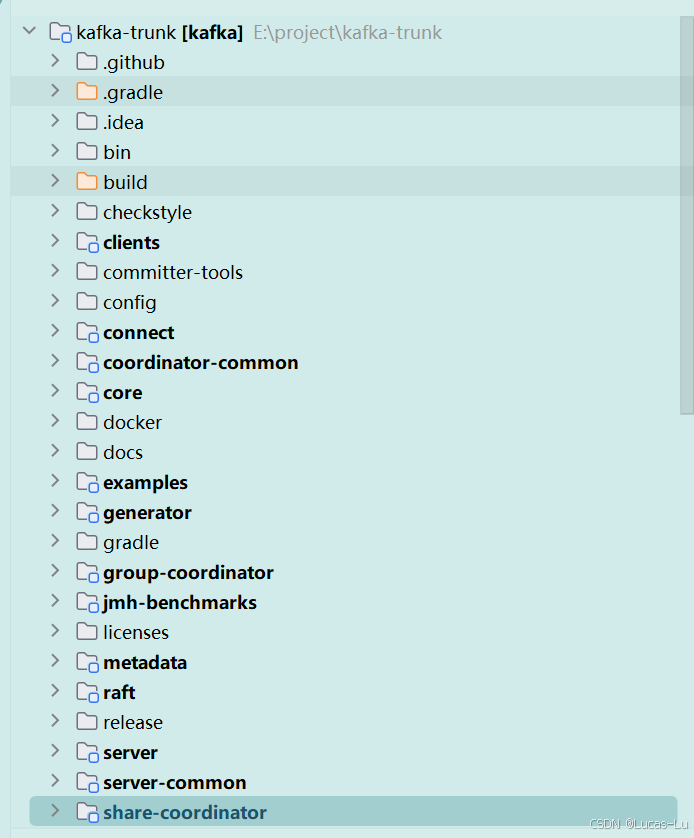This screenshot has height=838, width=694.
Task: Expand the release folder chevron
Action: coord(55,721)
